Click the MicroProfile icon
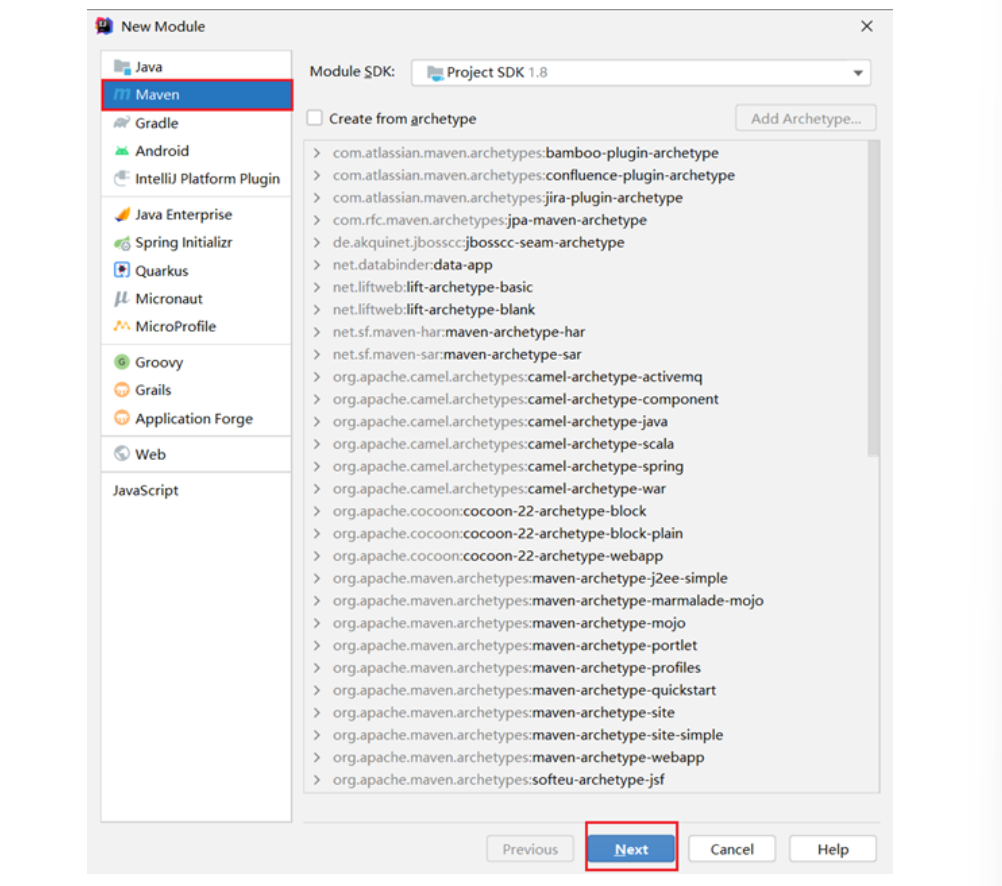The width and height of the screenshot is (1002, 886). (x=121, y=326)
